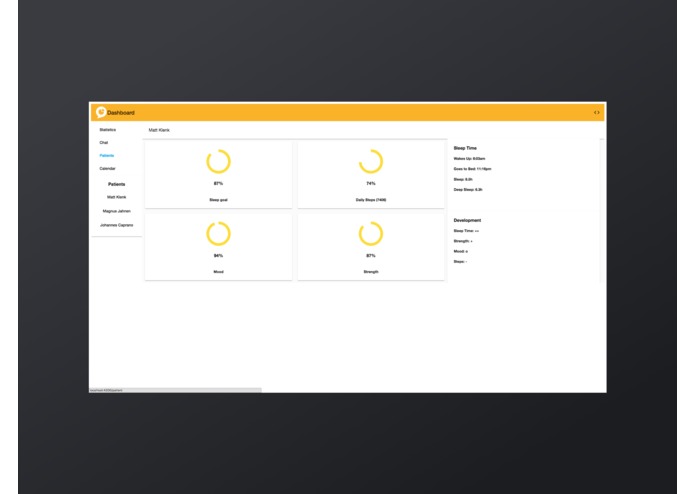695x494 pixels.
Task: Click the Strength progress ring
Action: click(x=371, y=233)
